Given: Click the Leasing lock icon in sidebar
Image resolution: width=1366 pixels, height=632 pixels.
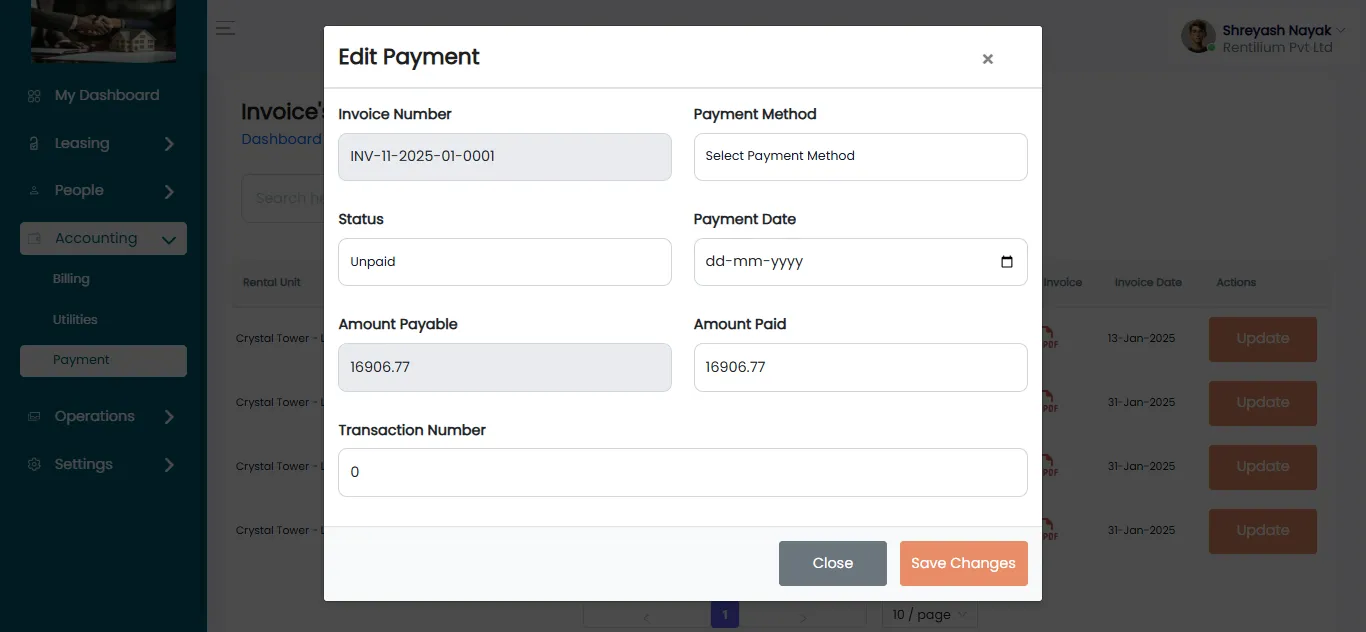Looking at the screenshot, I should (x=34, y=144).
